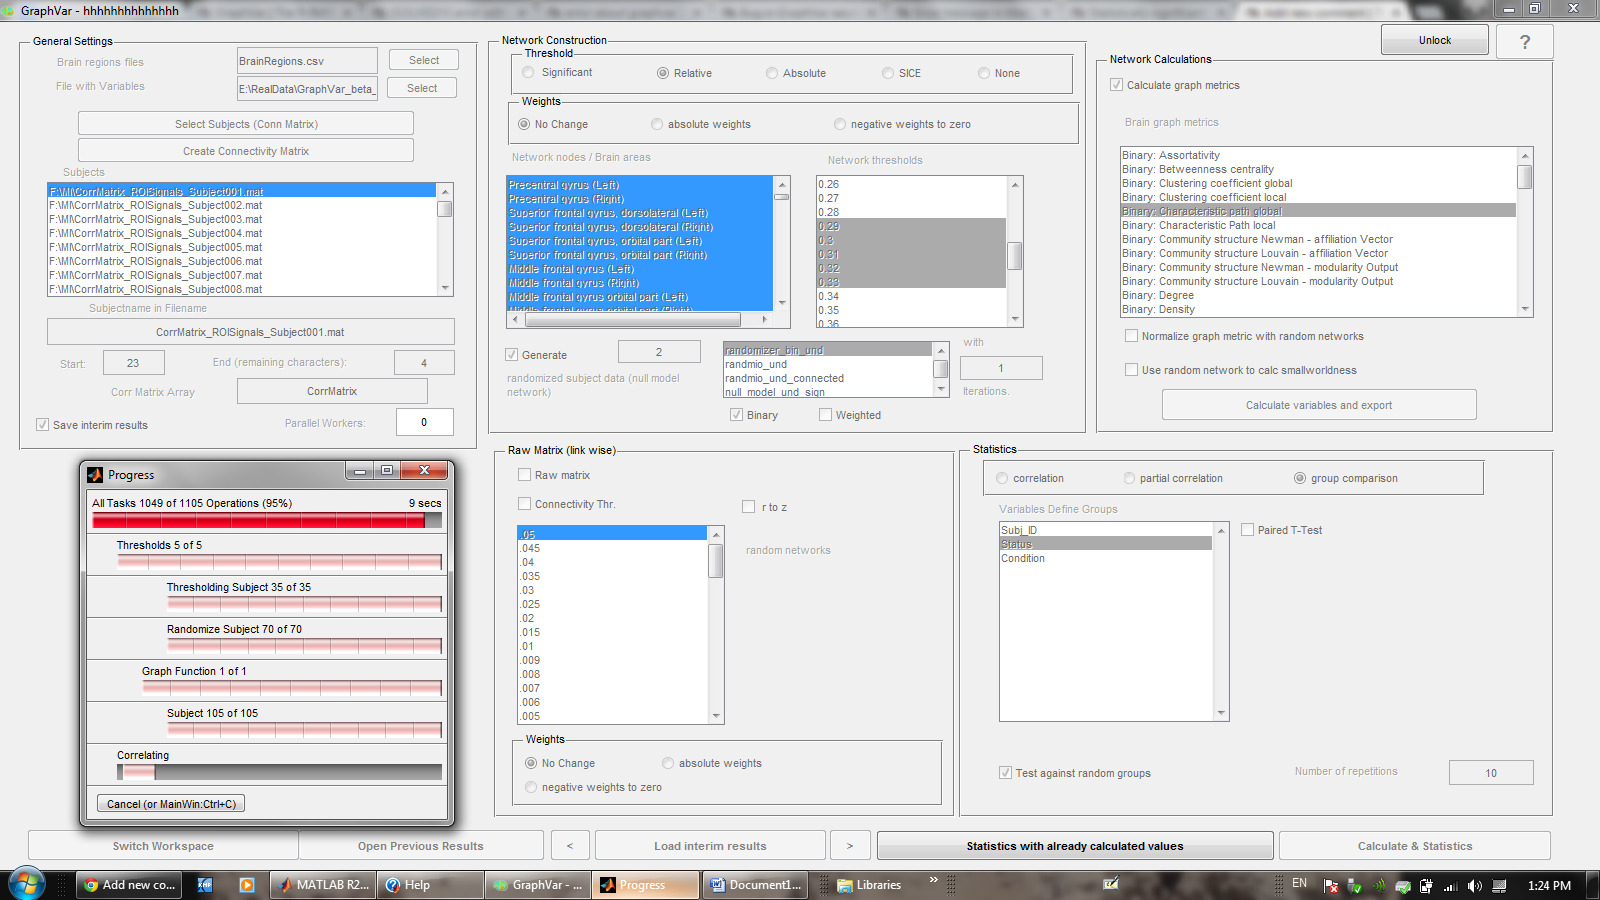Click Calculate variables and export
Viewport: 1600px width, 900px height.
coord(1319,405)
